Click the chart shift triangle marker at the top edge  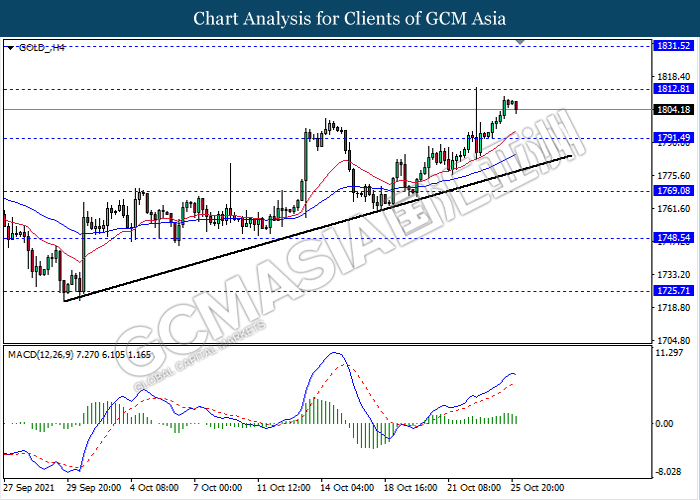pos(520,42)
